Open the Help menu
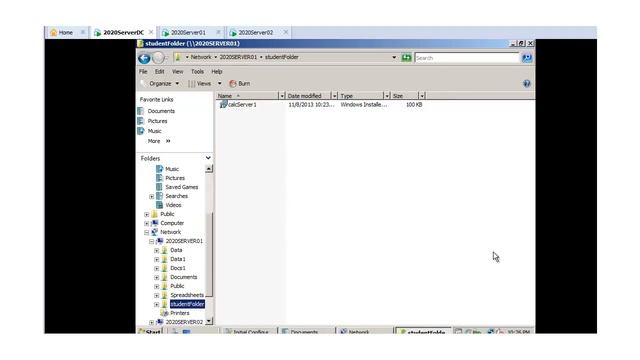The width and height of the screenshot is (640, 360). click(x=216, y=71)
